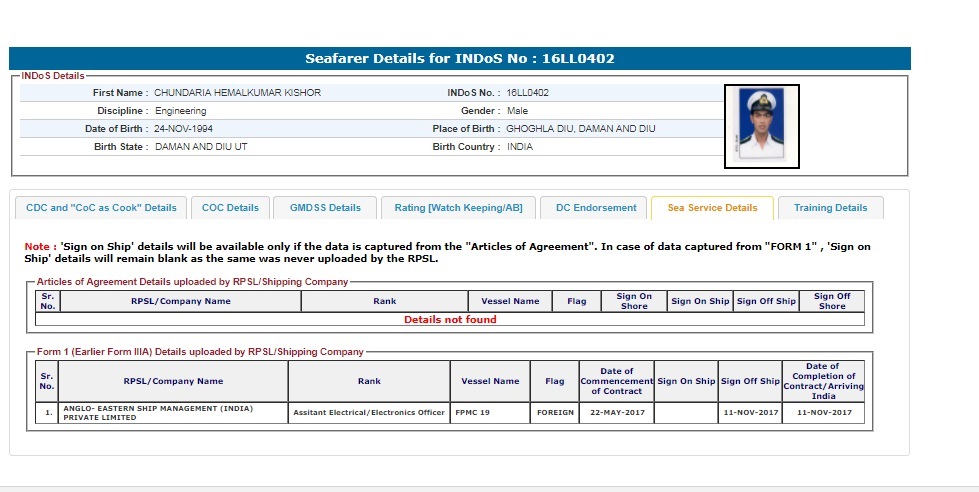The width and height of the screenshot is (979, 492).
Task: Click the Sign Off Ship header in Form 1 table
Action: (750, 381)
